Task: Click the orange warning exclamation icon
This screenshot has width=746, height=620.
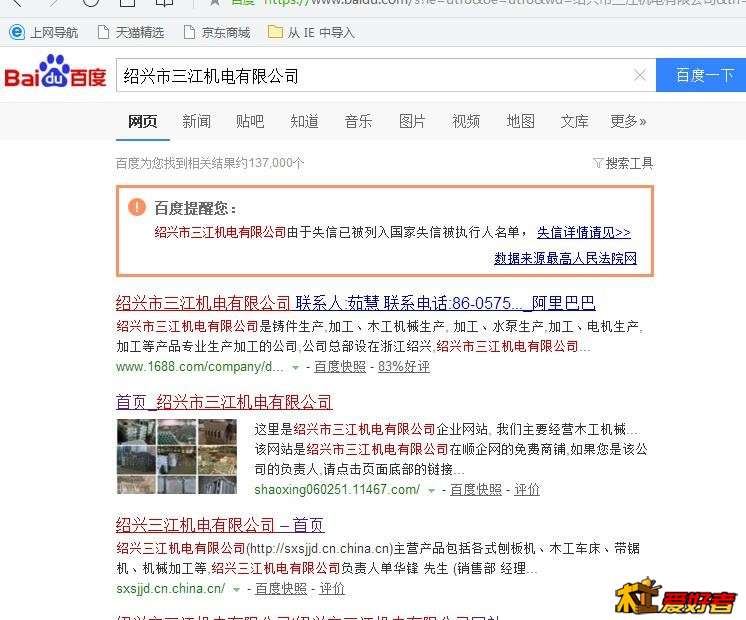Action: [x=137, y=207]
